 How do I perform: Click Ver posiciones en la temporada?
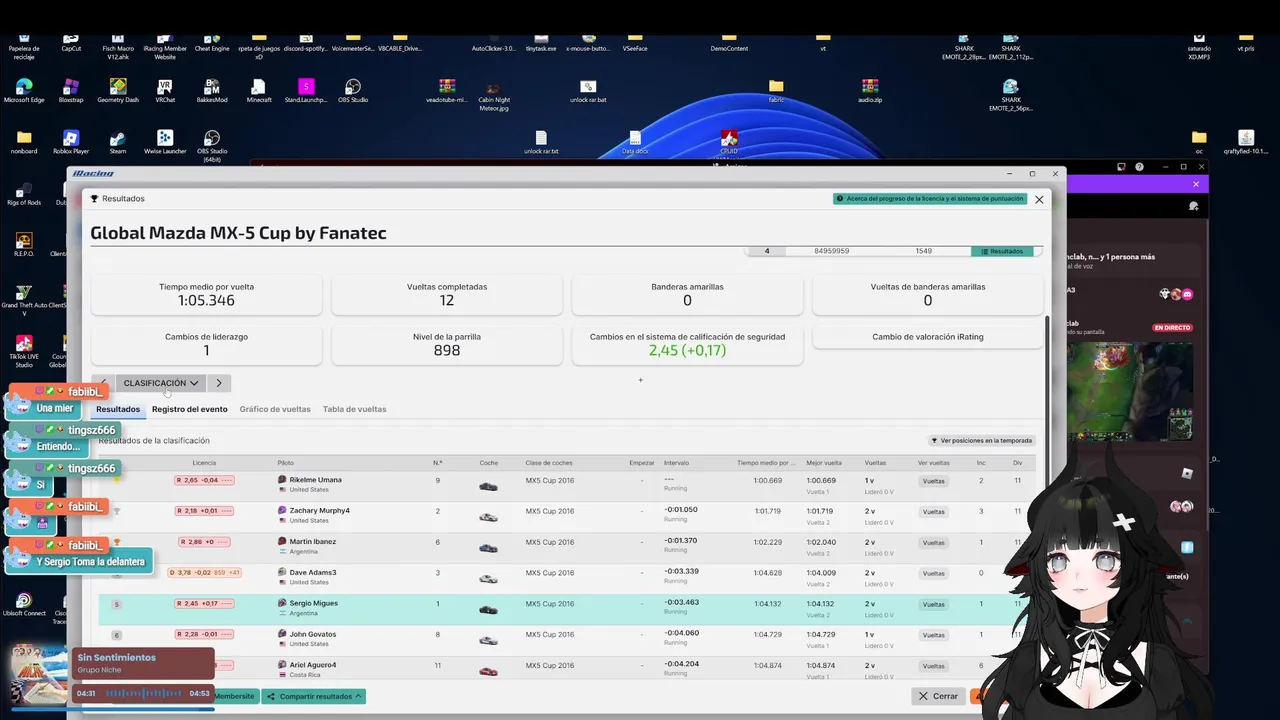(981, 440)
